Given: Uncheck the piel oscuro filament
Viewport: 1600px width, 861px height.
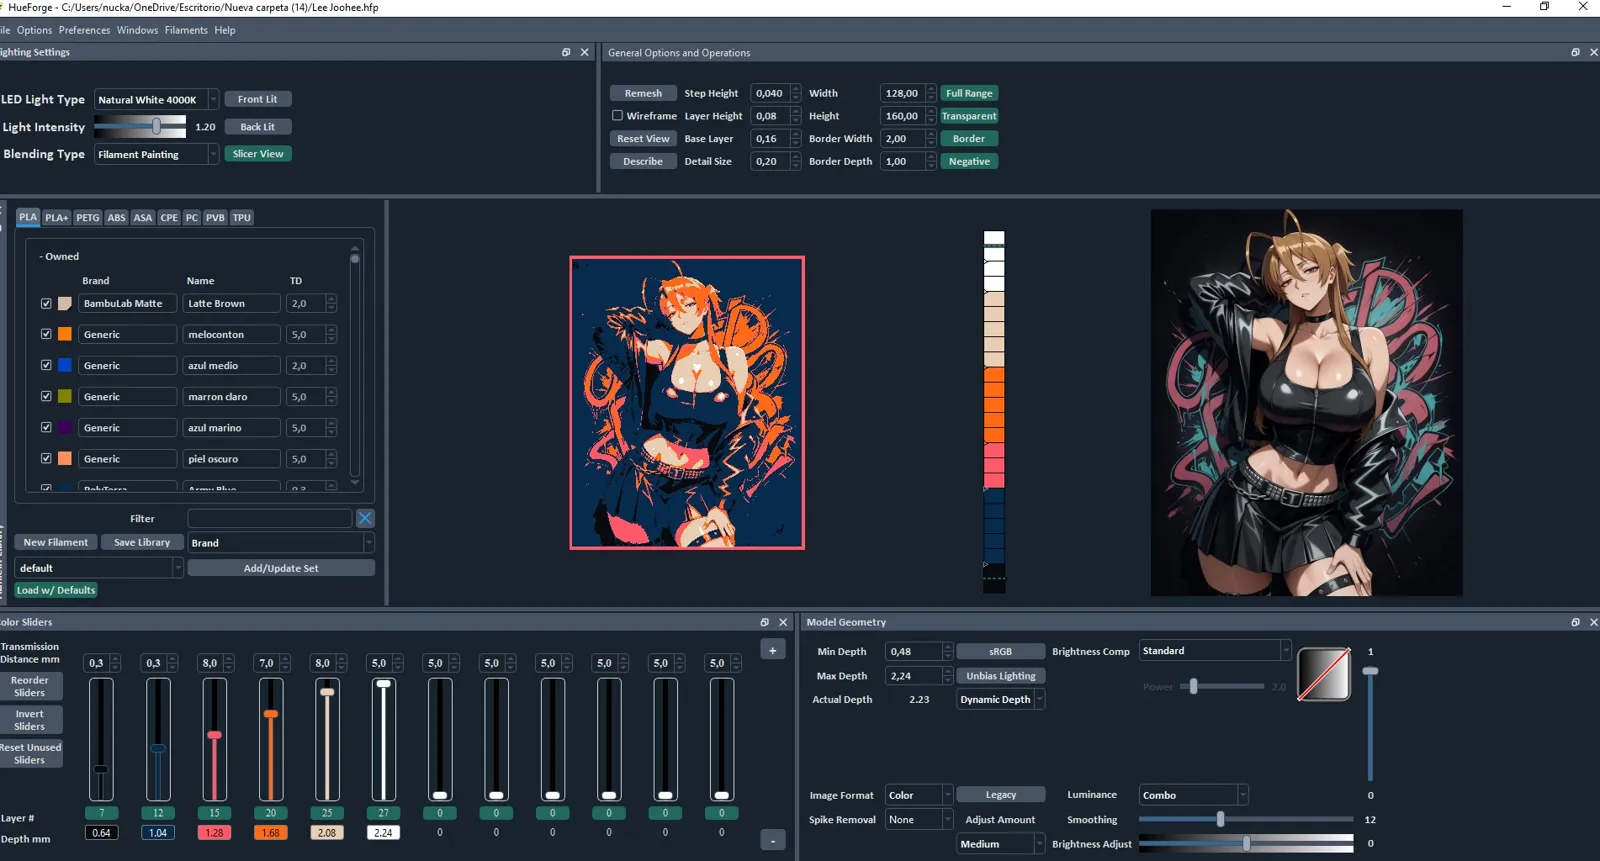Looking at the screenshot, I should click(x=46, y=458).
